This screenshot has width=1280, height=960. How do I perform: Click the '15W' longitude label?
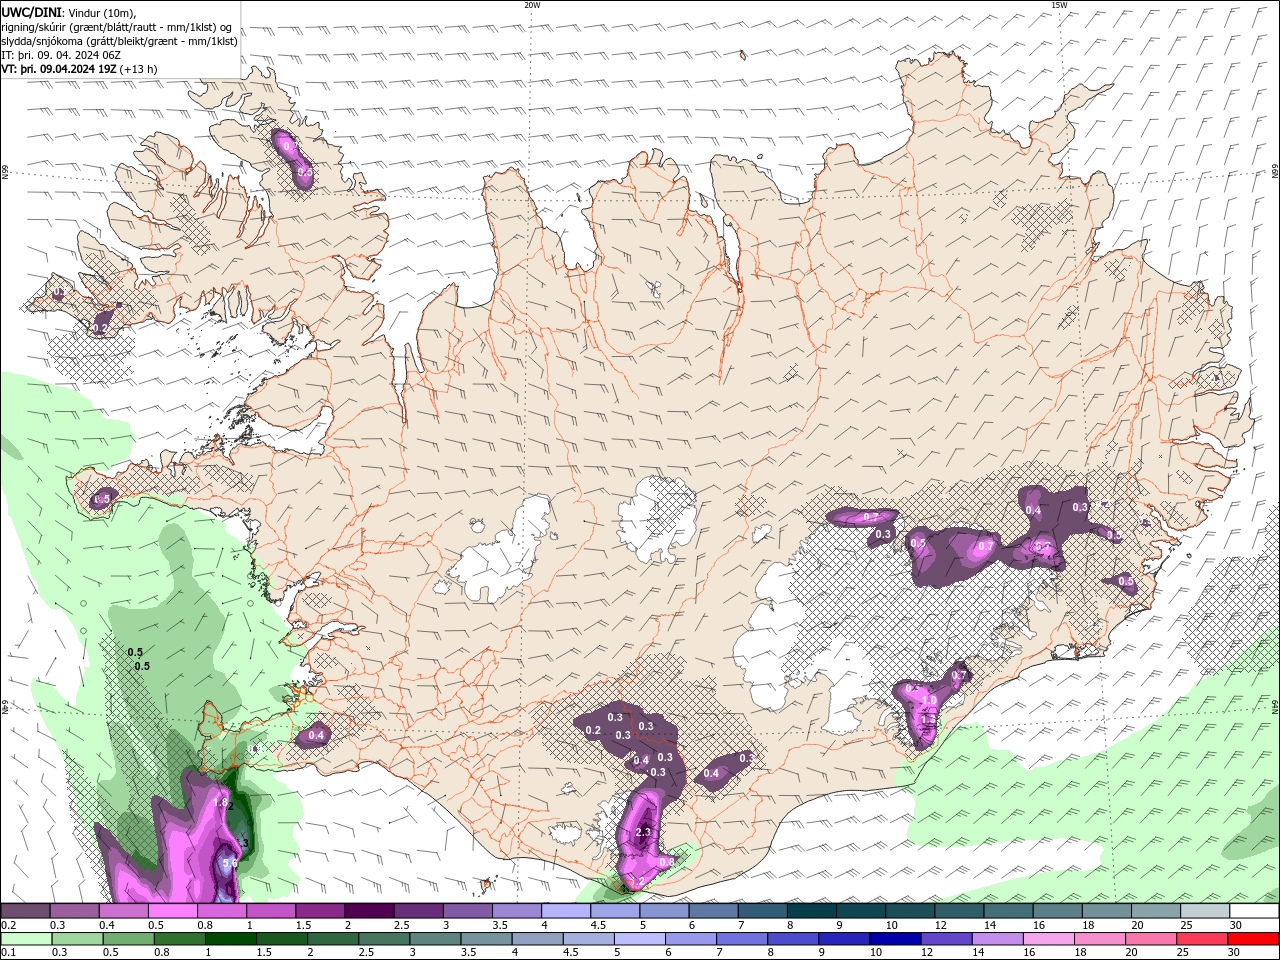click(x=1059, y=5)
